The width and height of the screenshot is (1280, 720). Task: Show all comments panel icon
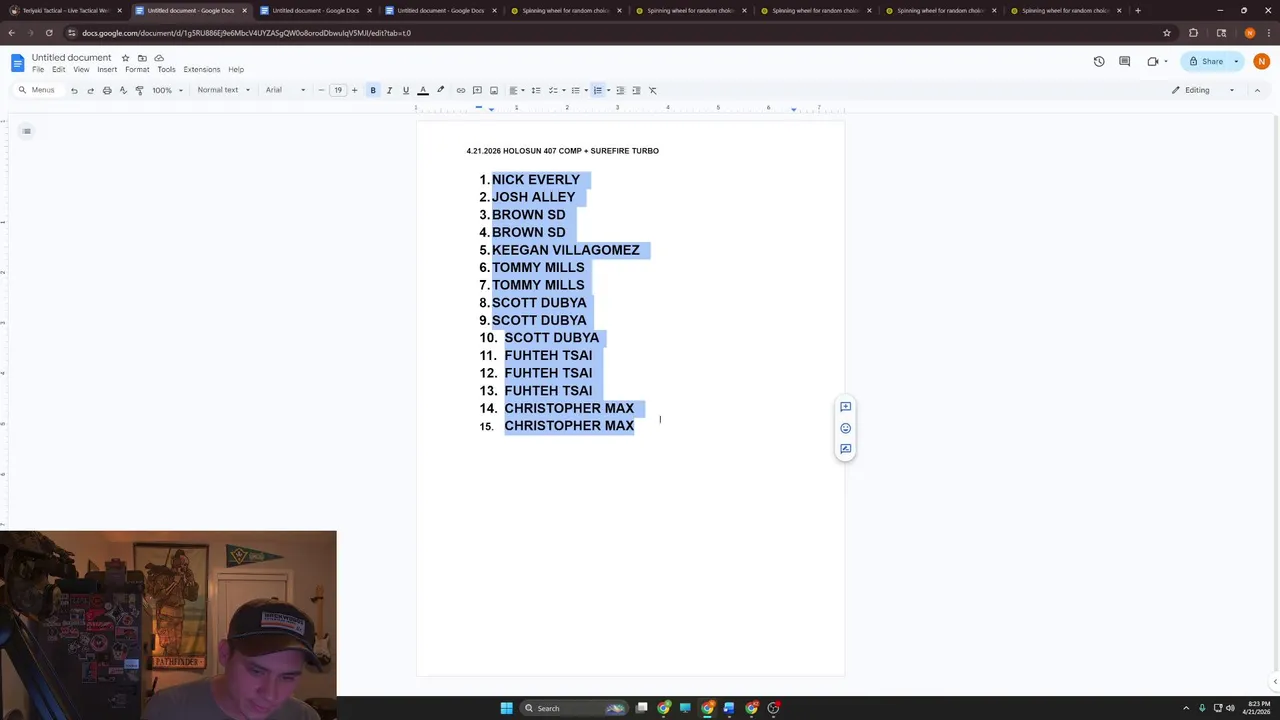1125,61
